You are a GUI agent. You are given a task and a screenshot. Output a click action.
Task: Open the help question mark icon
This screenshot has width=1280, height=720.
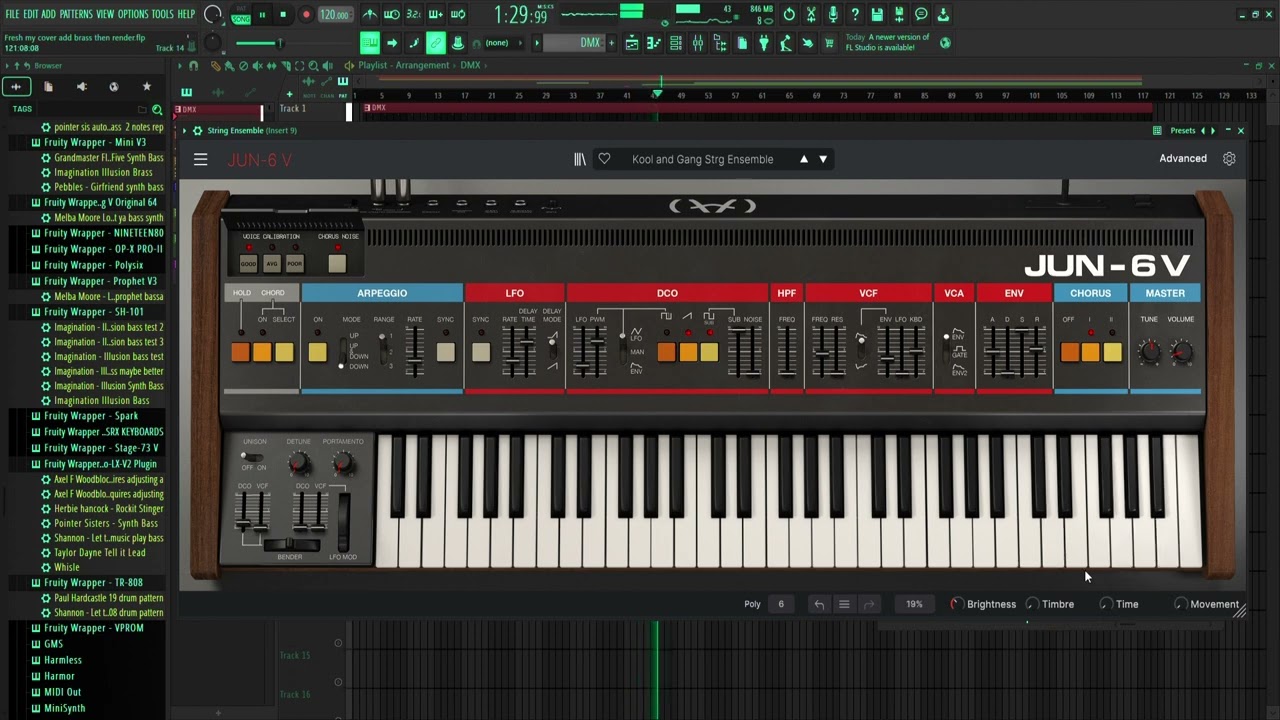[855, 15]
